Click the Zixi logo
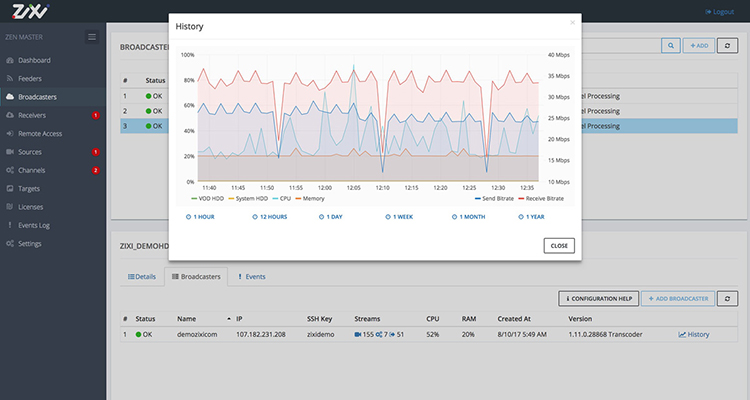 pyautogui.click(x=30, y=11)
